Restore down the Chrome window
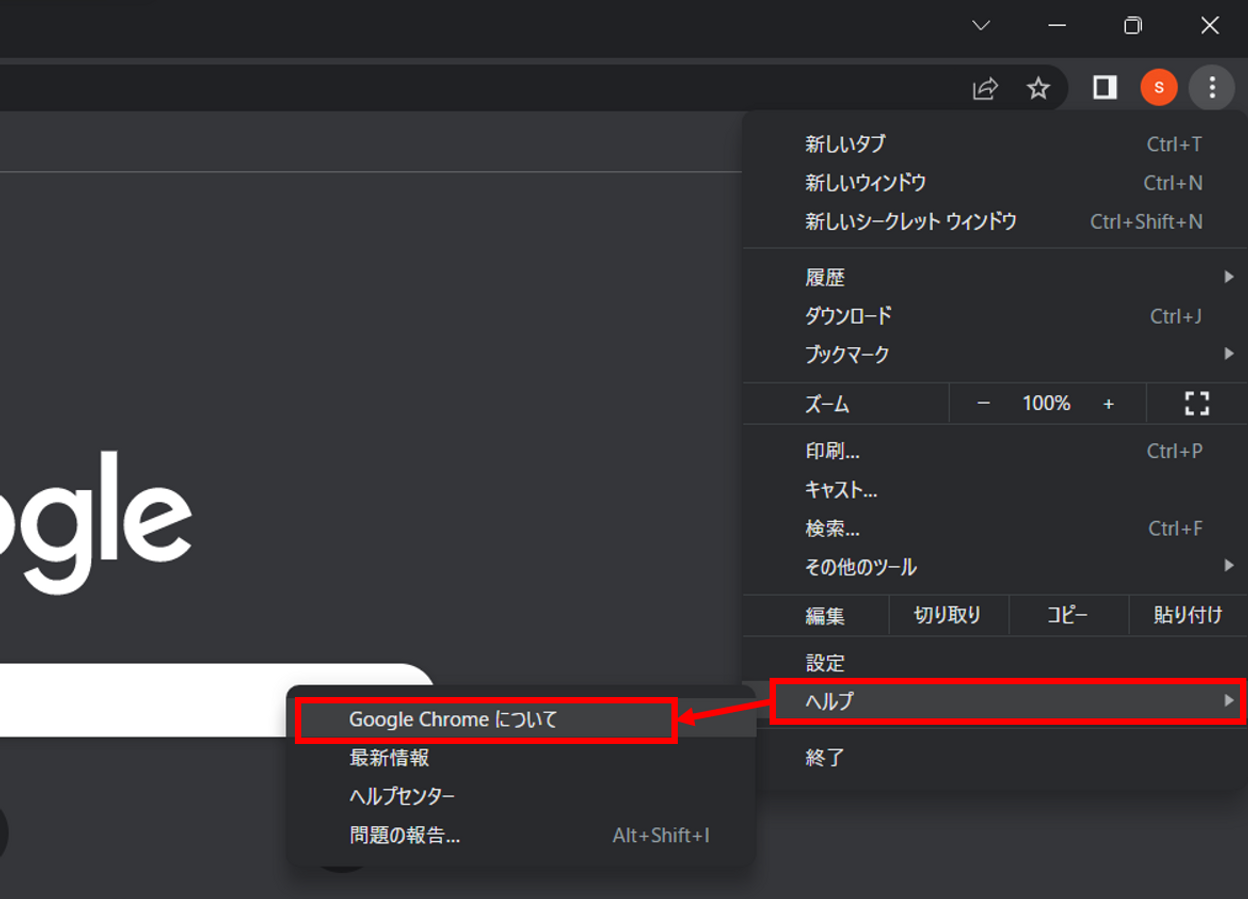This screenshot has height=899, width=1248. 1133,26
